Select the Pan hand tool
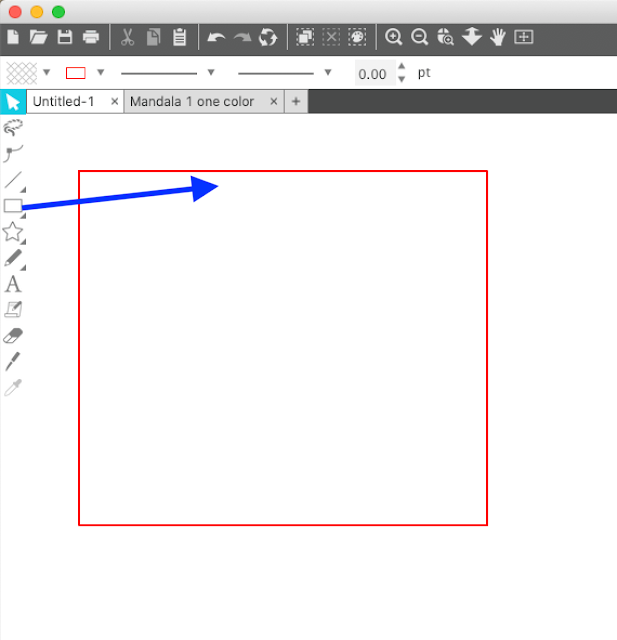The height and width of the screenshot is (640, 617). point(498,37)
